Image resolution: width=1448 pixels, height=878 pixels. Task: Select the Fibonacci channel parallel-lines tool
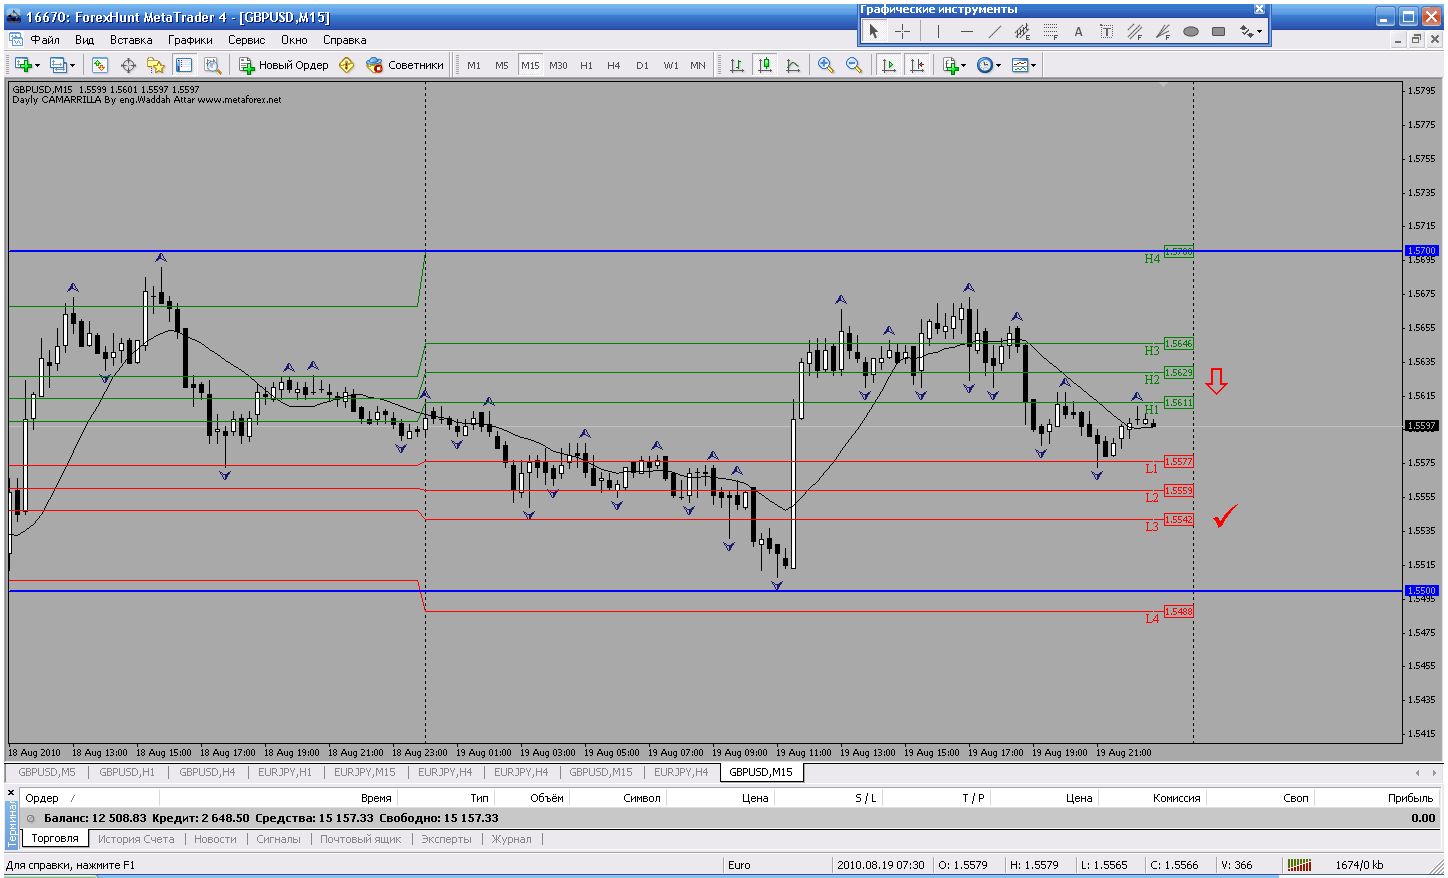pos(1134,31)
